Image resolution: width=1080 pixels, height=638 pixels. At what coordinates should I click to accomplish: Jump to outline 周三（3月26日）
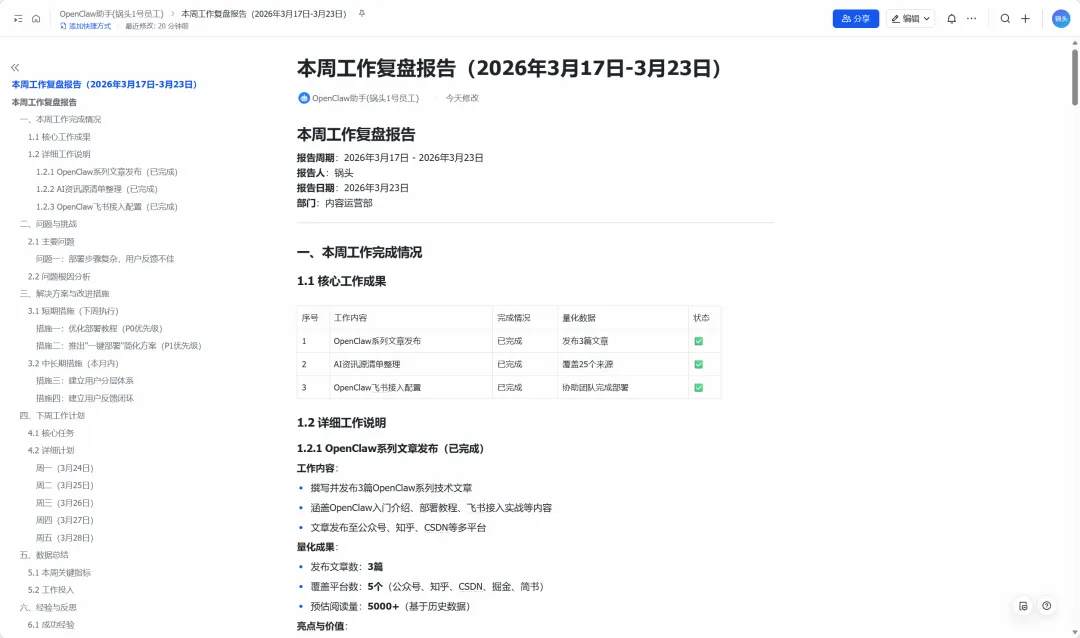point(65,503)
